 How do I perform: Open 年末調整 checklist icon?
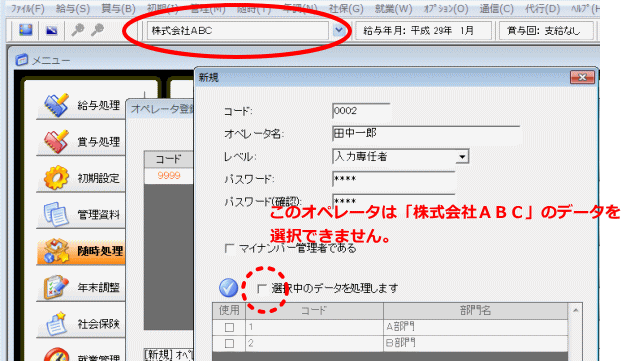[56, 287]
